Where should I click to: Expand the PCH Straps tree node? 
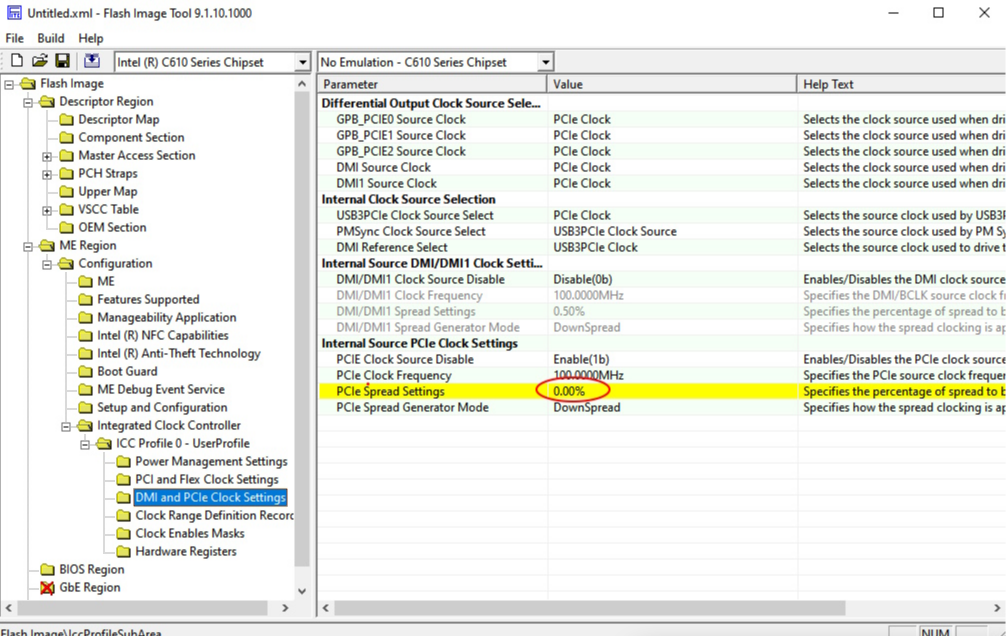47,174
